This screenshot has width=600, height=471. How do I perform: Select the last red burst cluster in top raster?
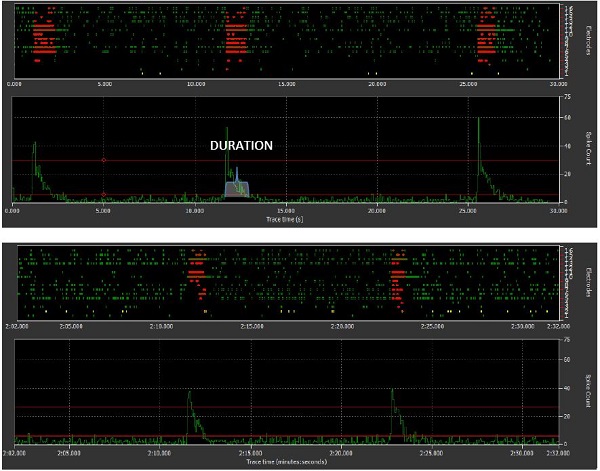click(487, 42)
